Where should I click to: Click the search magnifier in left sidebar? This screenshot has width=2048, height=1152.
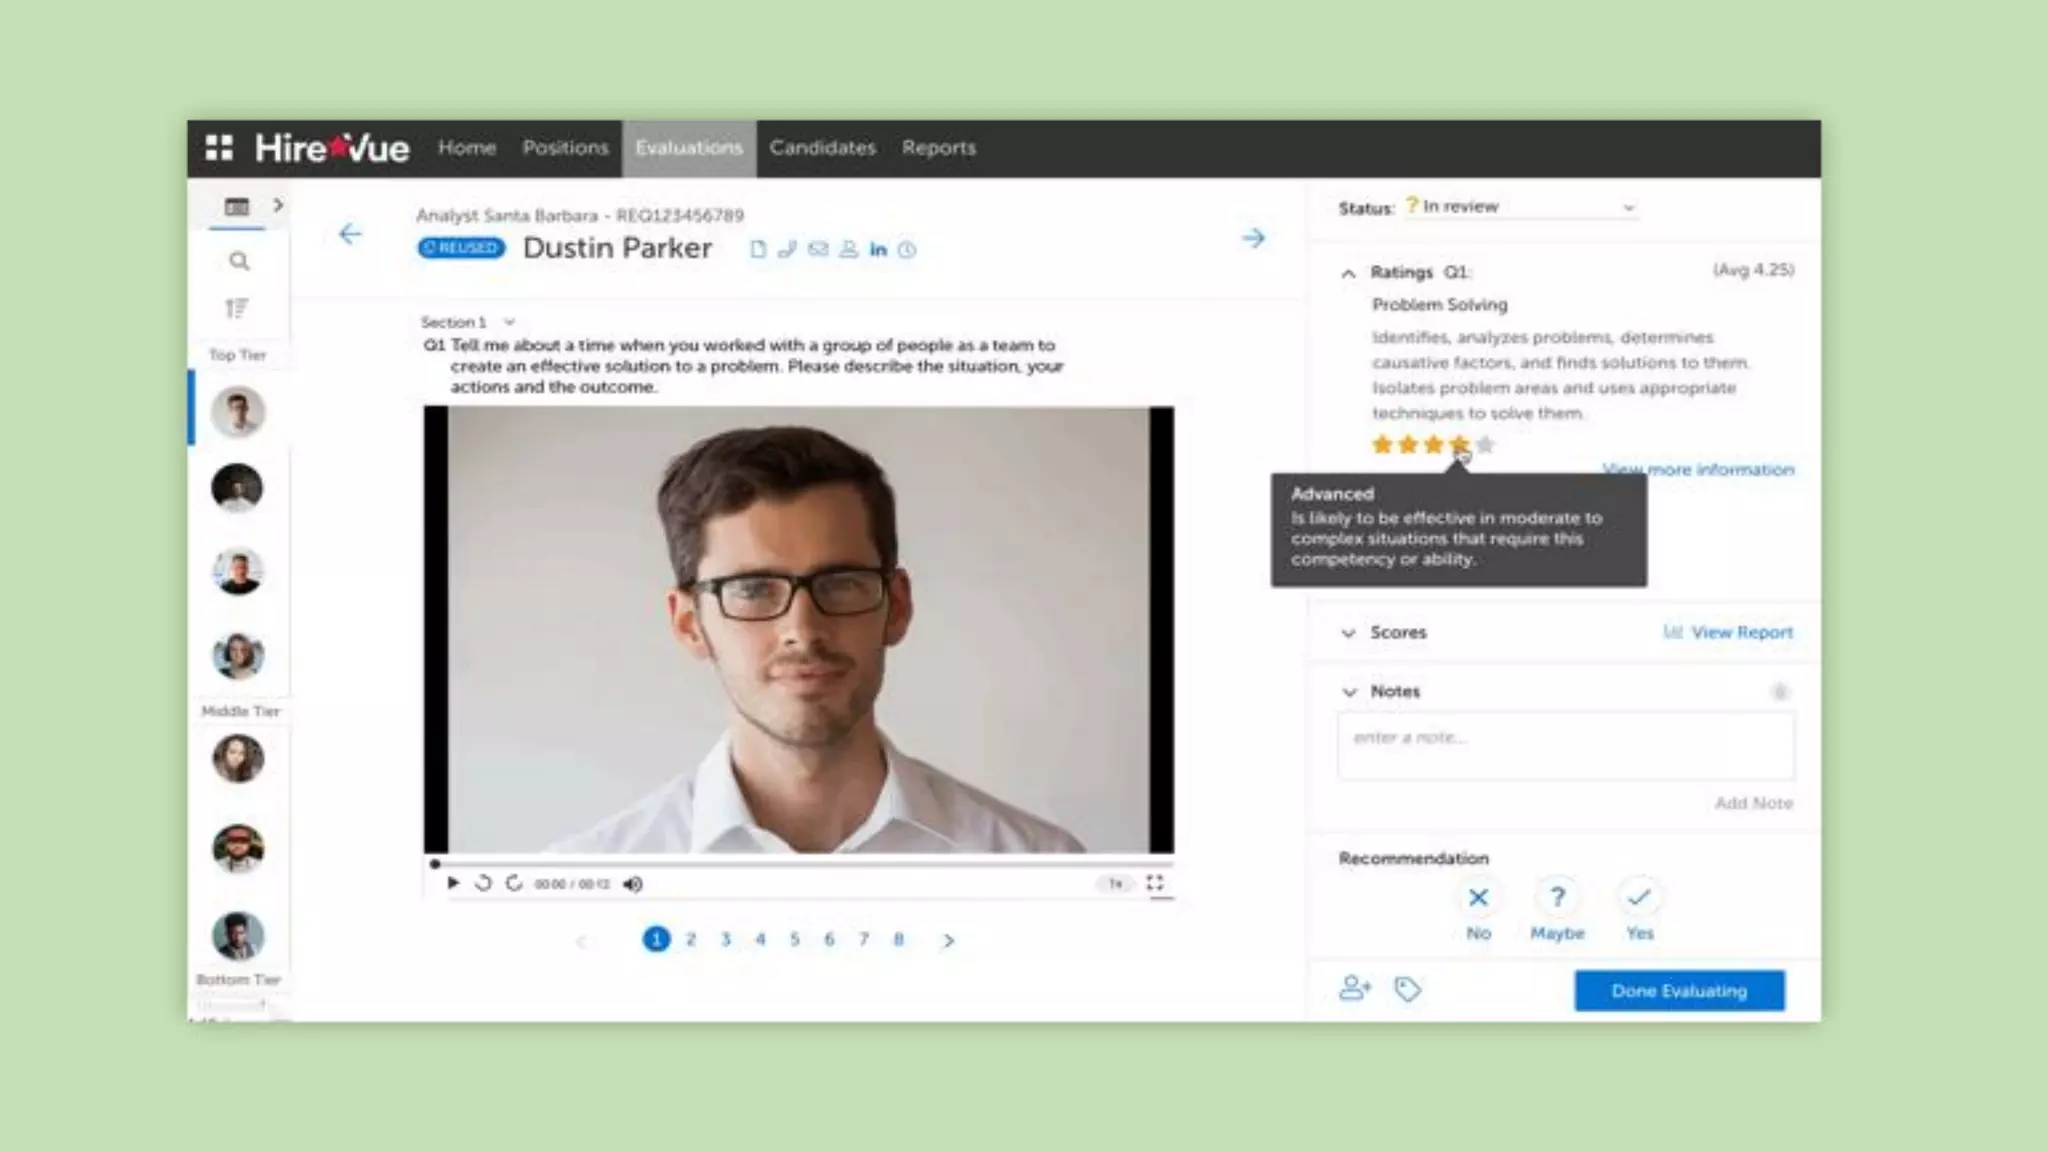pos(238,262)
